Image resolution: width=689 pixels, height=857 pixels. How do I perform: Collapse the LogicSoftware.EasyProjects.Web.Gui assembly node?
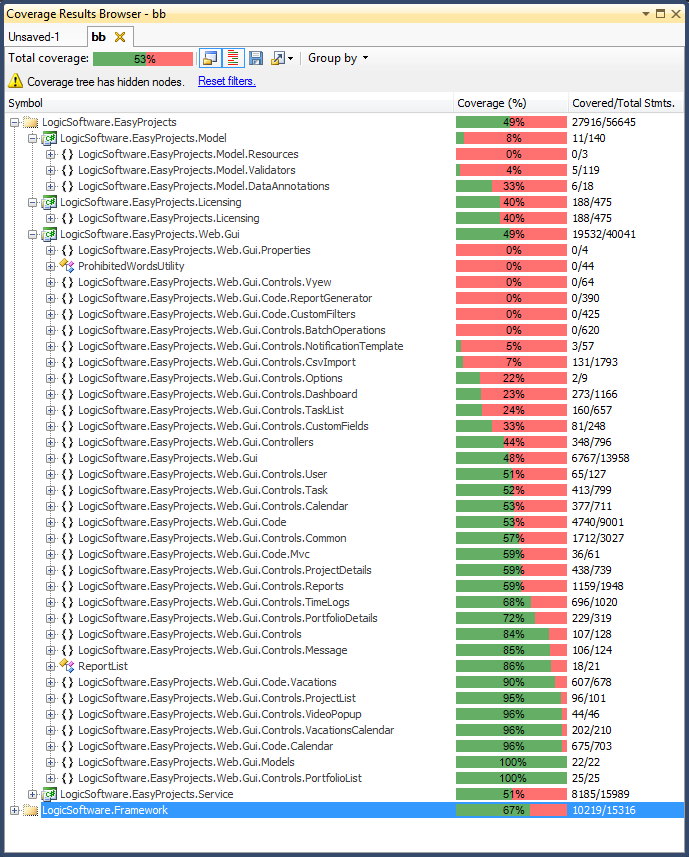(33, 234)
